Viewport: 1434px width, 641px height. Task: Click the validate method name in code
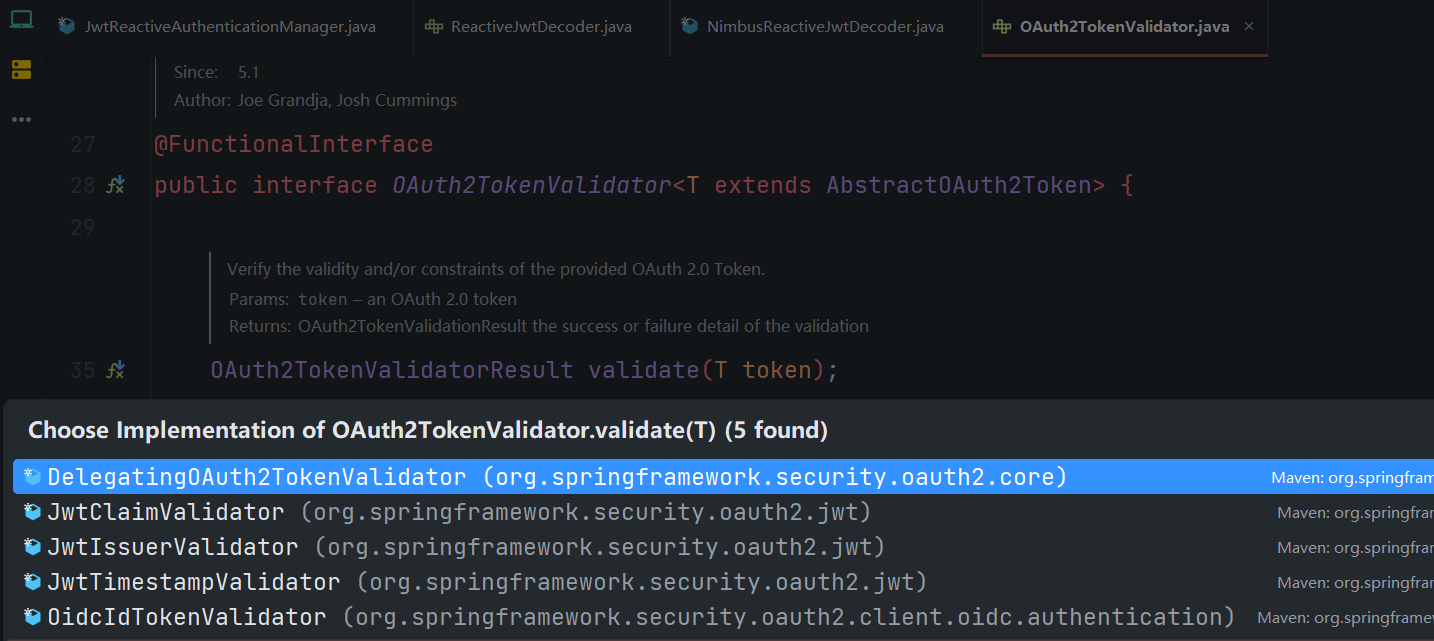click(643, 370)
